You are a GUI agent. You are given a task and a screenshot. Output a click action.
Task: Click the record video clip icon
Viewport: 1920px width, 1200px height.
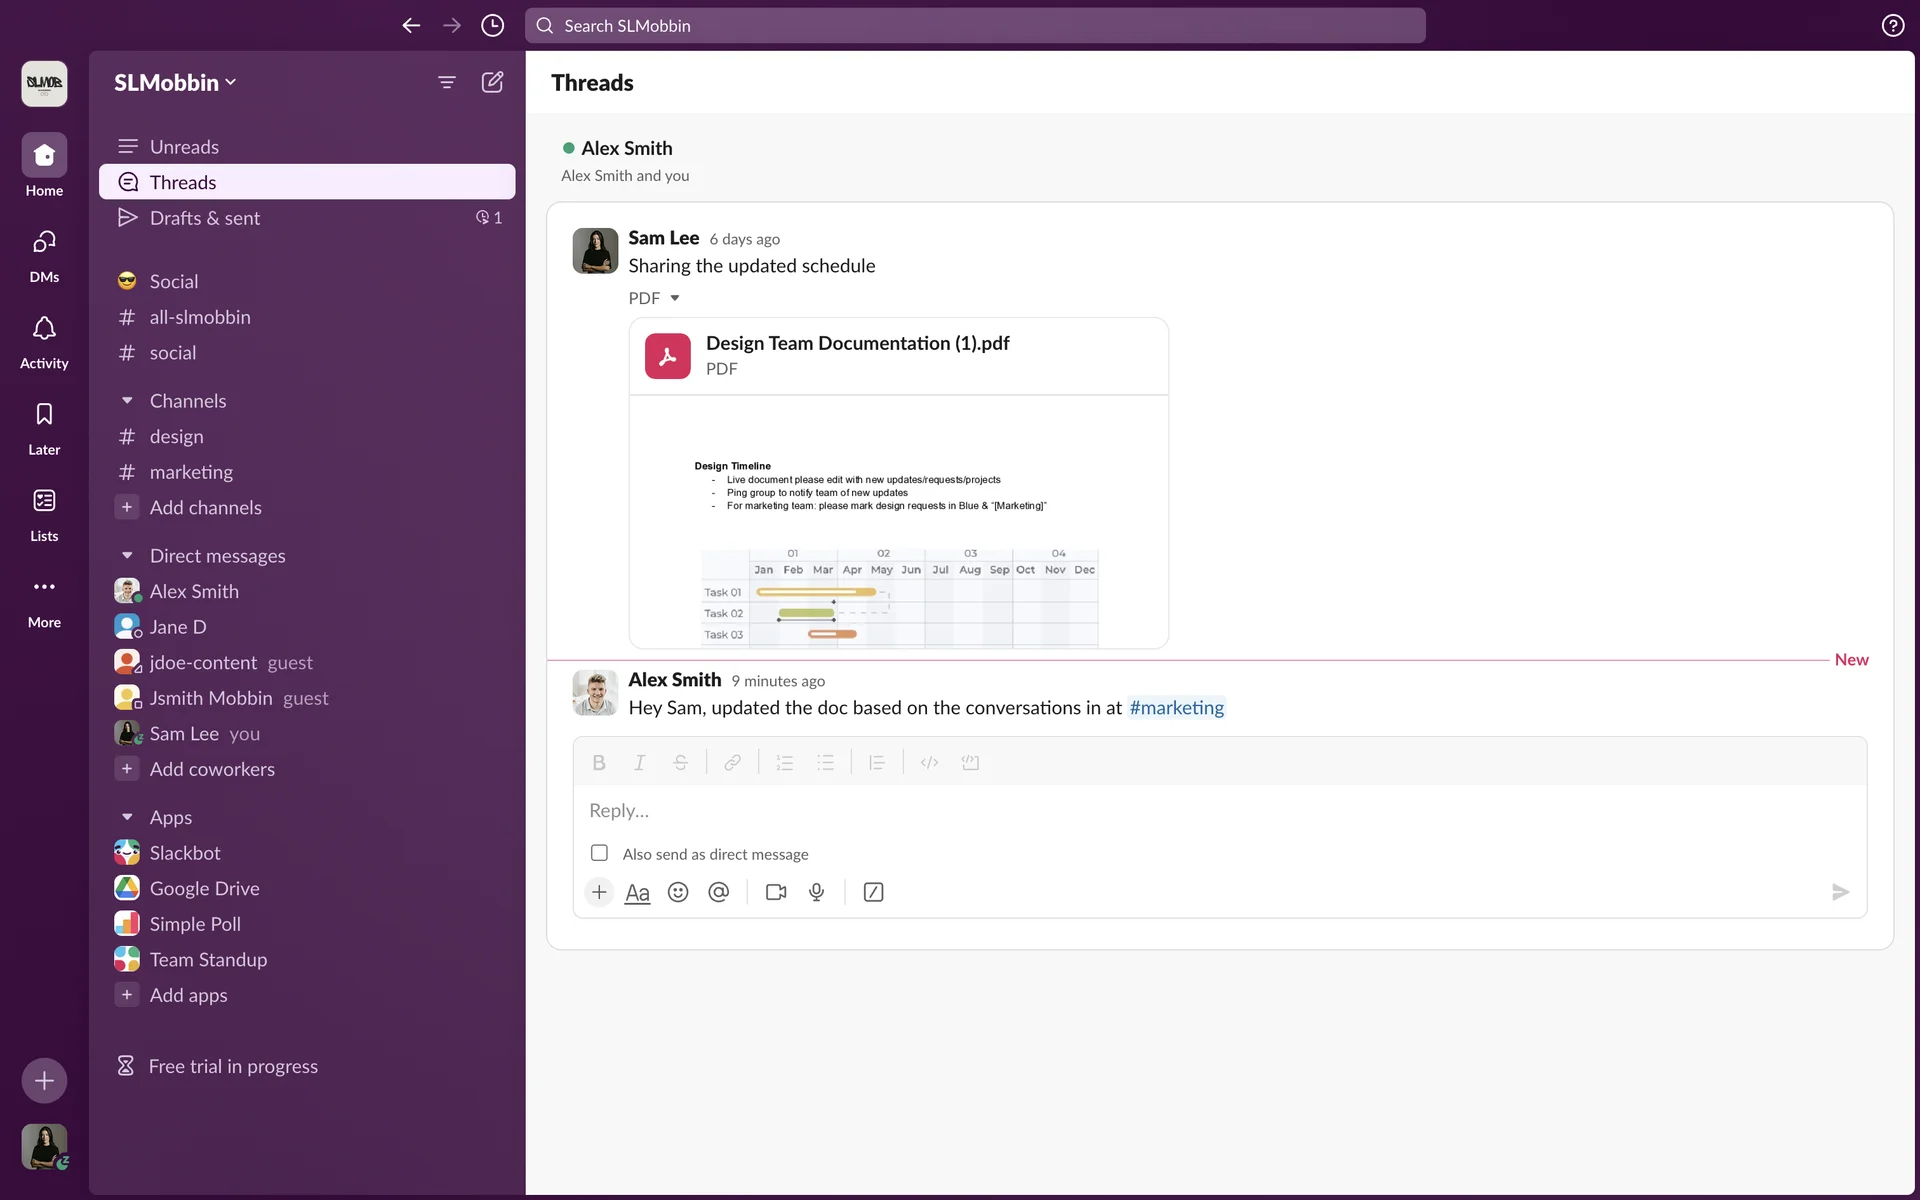click(776, 892)
